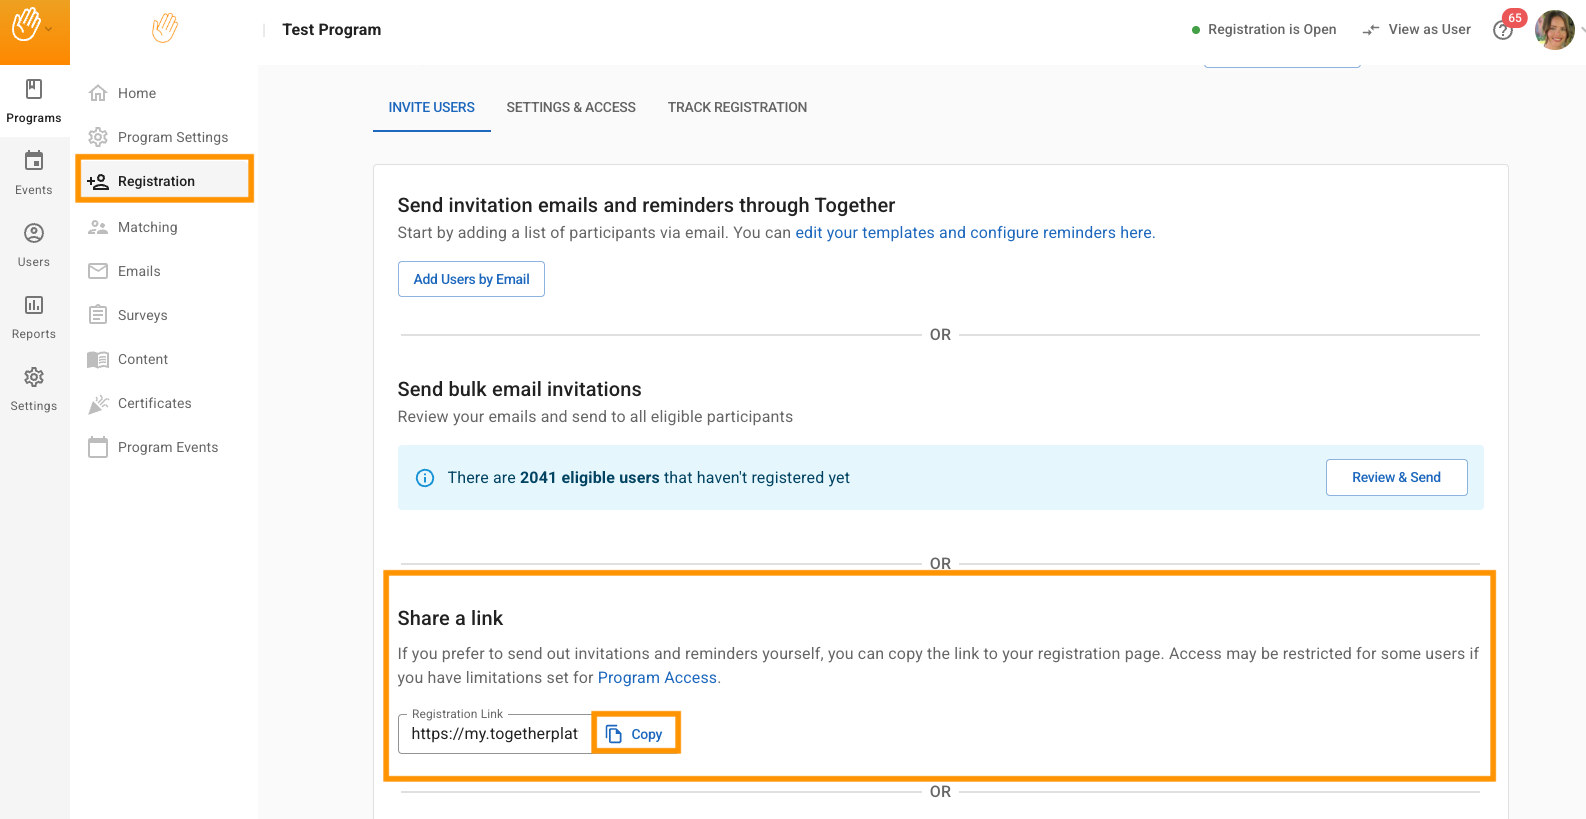Open the Program Access link
The width and height of the screenshot is (1586, 819).
point(657,678)
